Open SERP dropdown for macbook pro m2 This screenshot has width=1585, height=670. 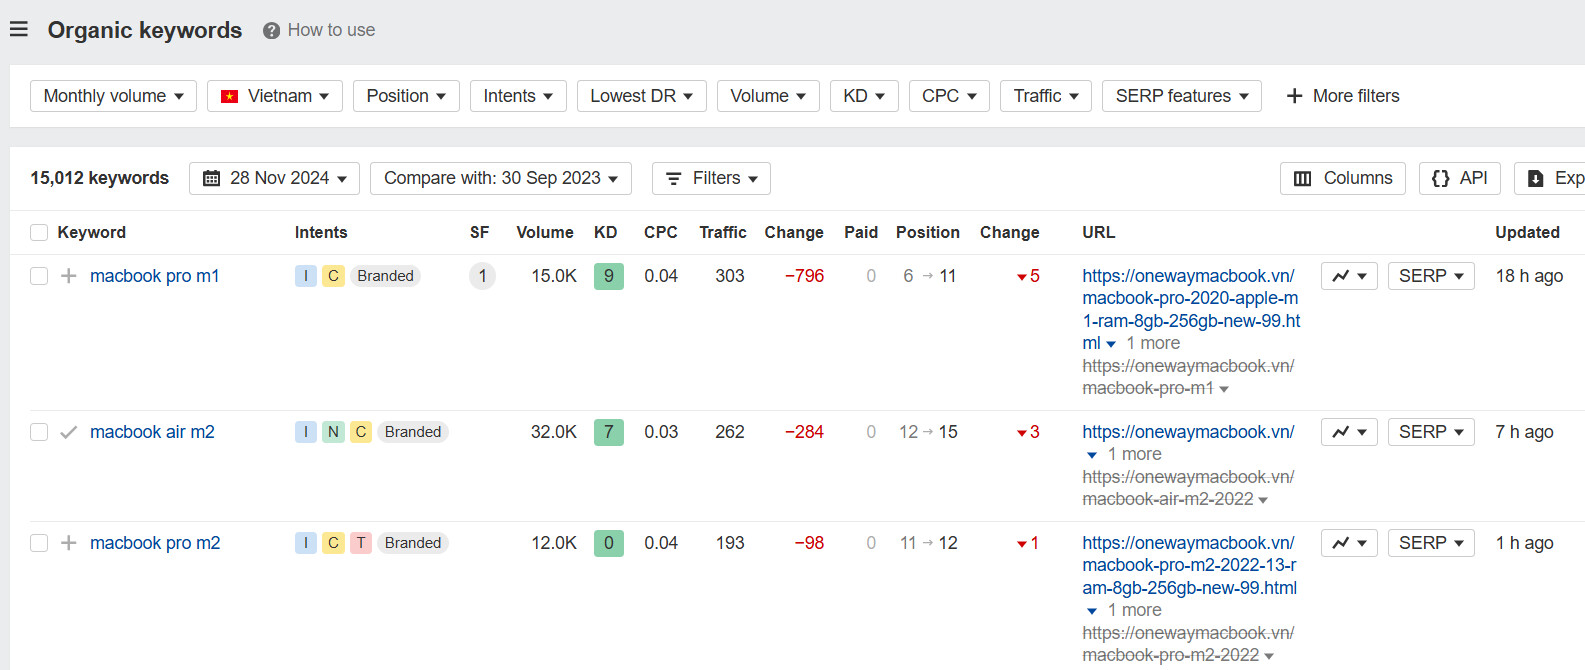(x=1431, y=543)
